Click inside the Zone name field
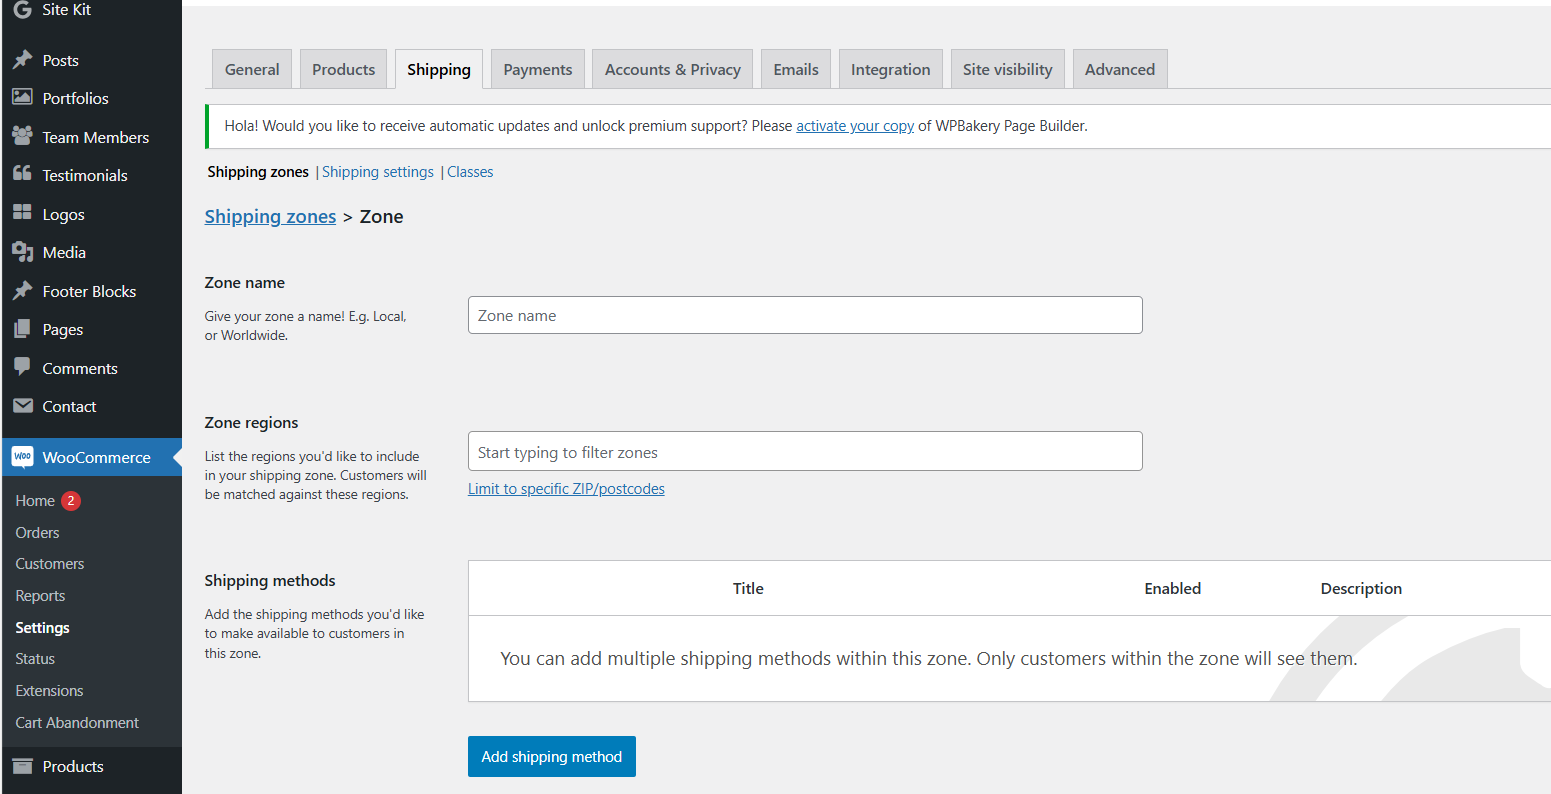The height and width of the screenshot is (794, 1551). (805, 314)
